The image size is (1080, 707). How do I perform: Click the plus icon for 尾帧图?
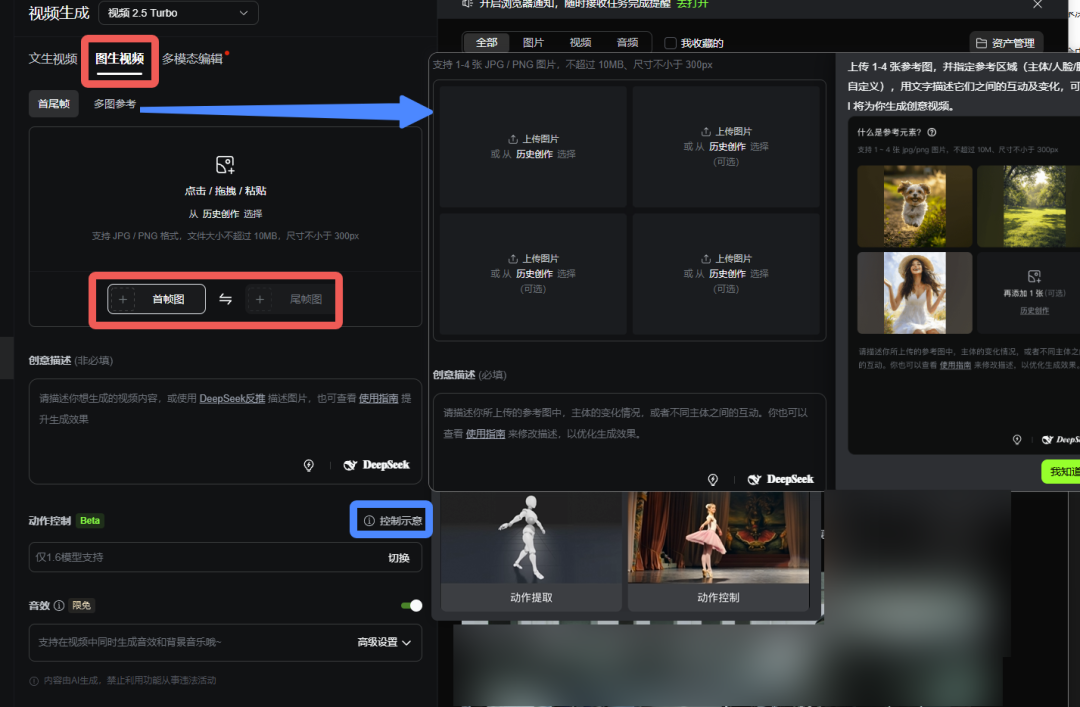(260, 299)
